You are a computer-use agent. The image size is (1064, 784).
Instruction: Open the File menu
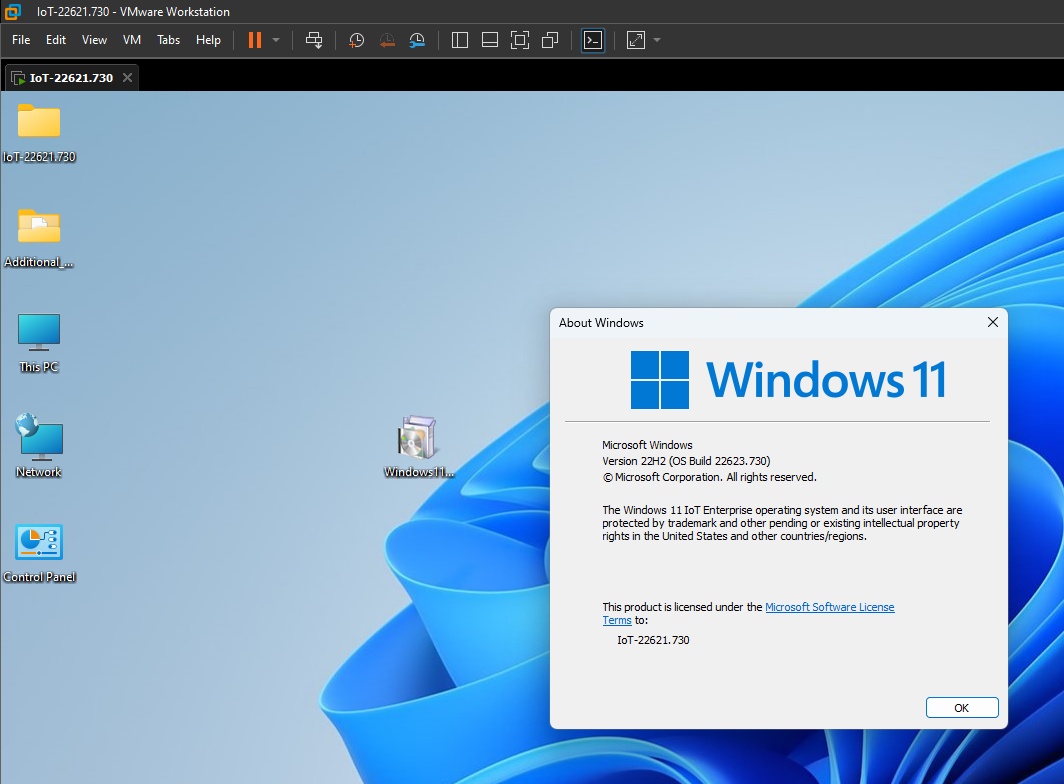click(x=21, y=40)
